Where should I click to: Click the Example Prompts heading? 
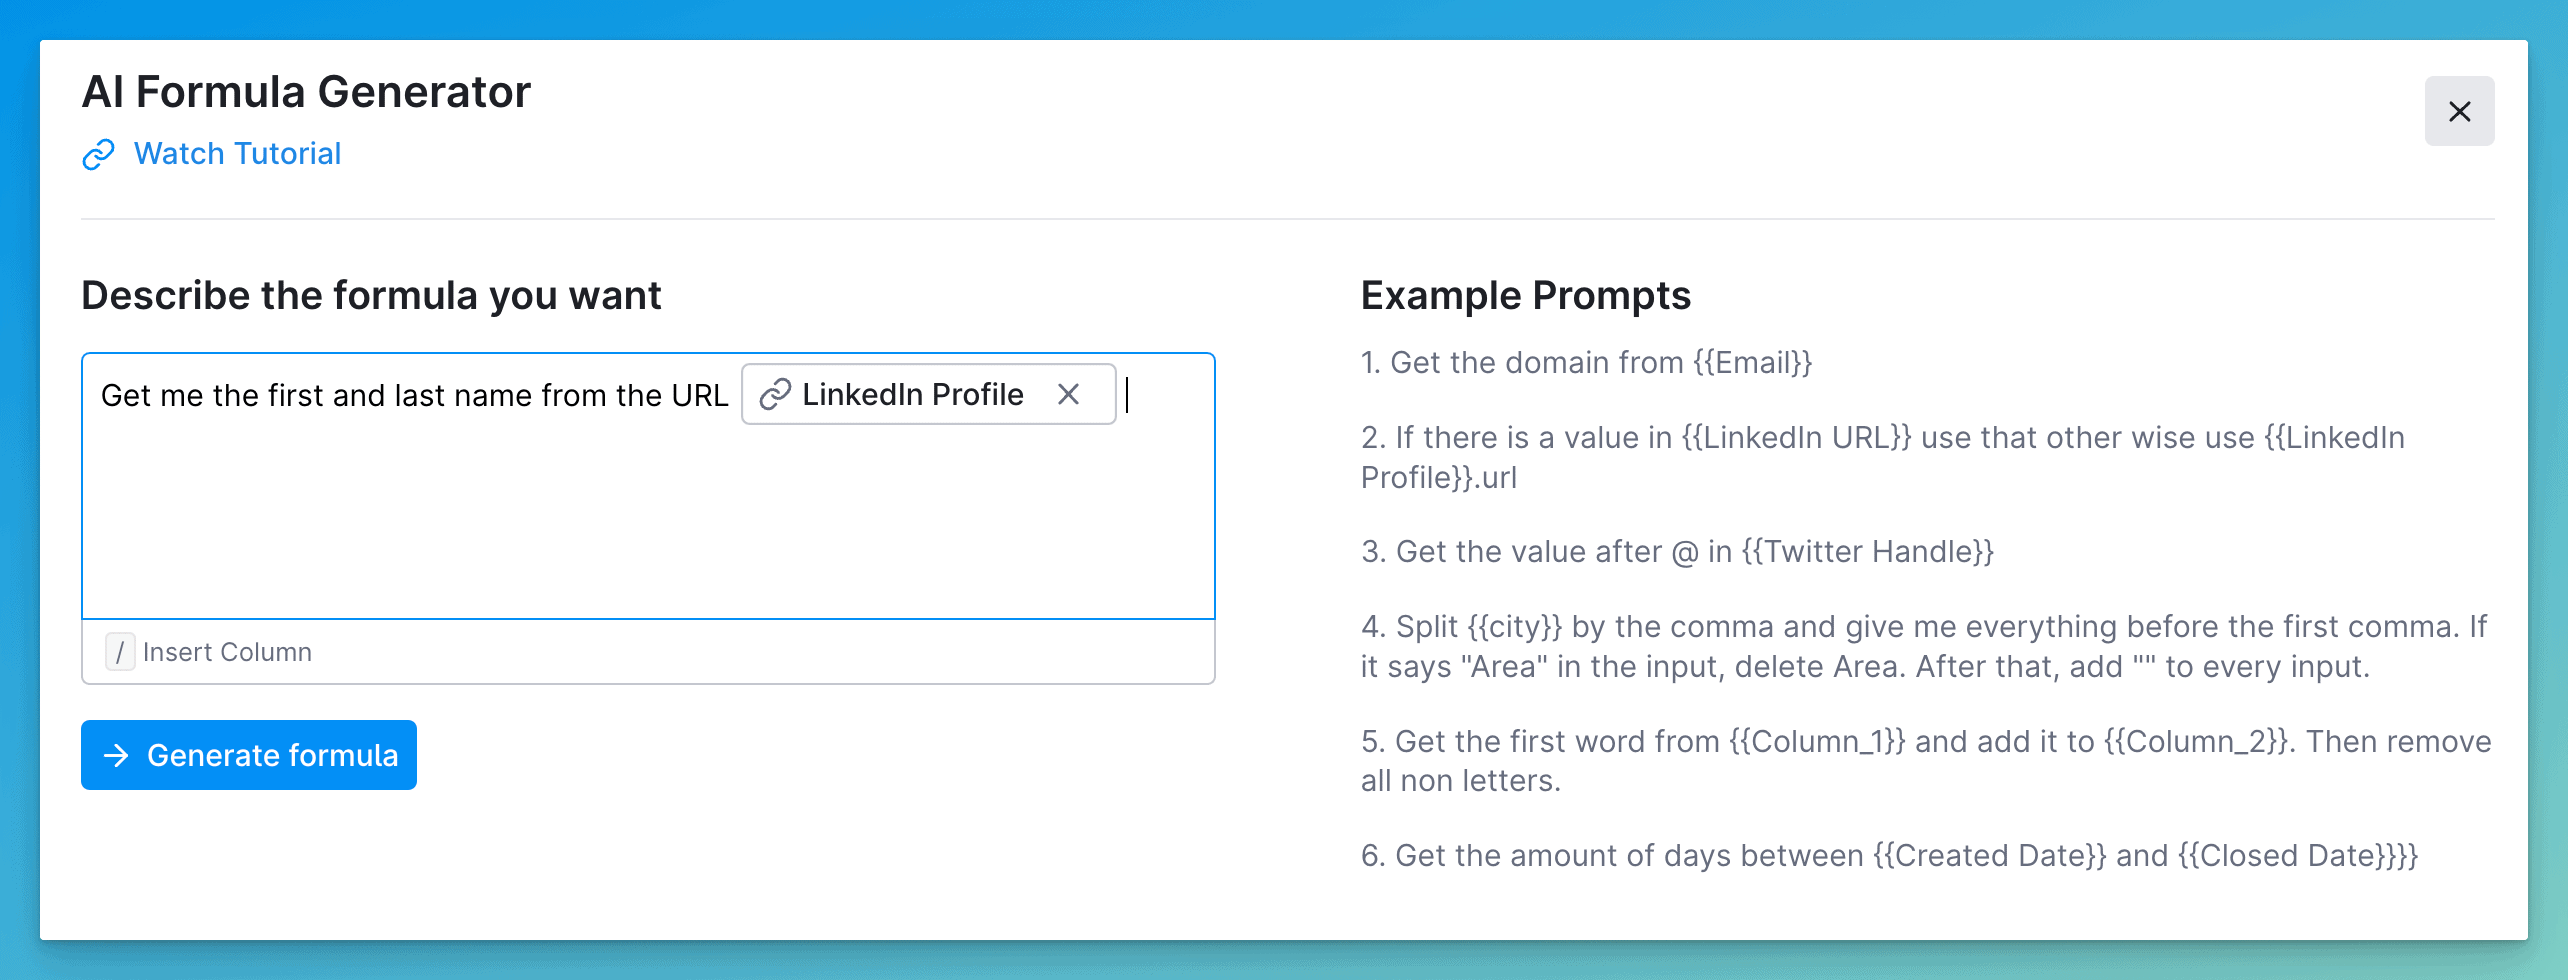pyautogui.click(x=1525, y=296)
